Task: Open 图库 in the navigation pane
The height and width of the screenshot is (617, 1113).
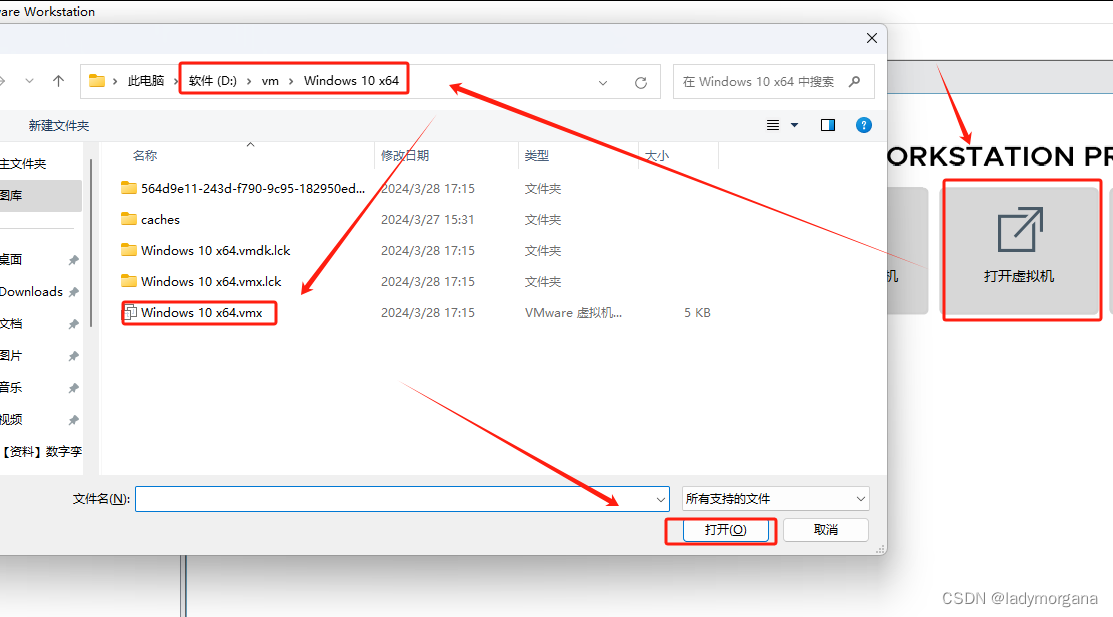Action: [x=11, y=195]
